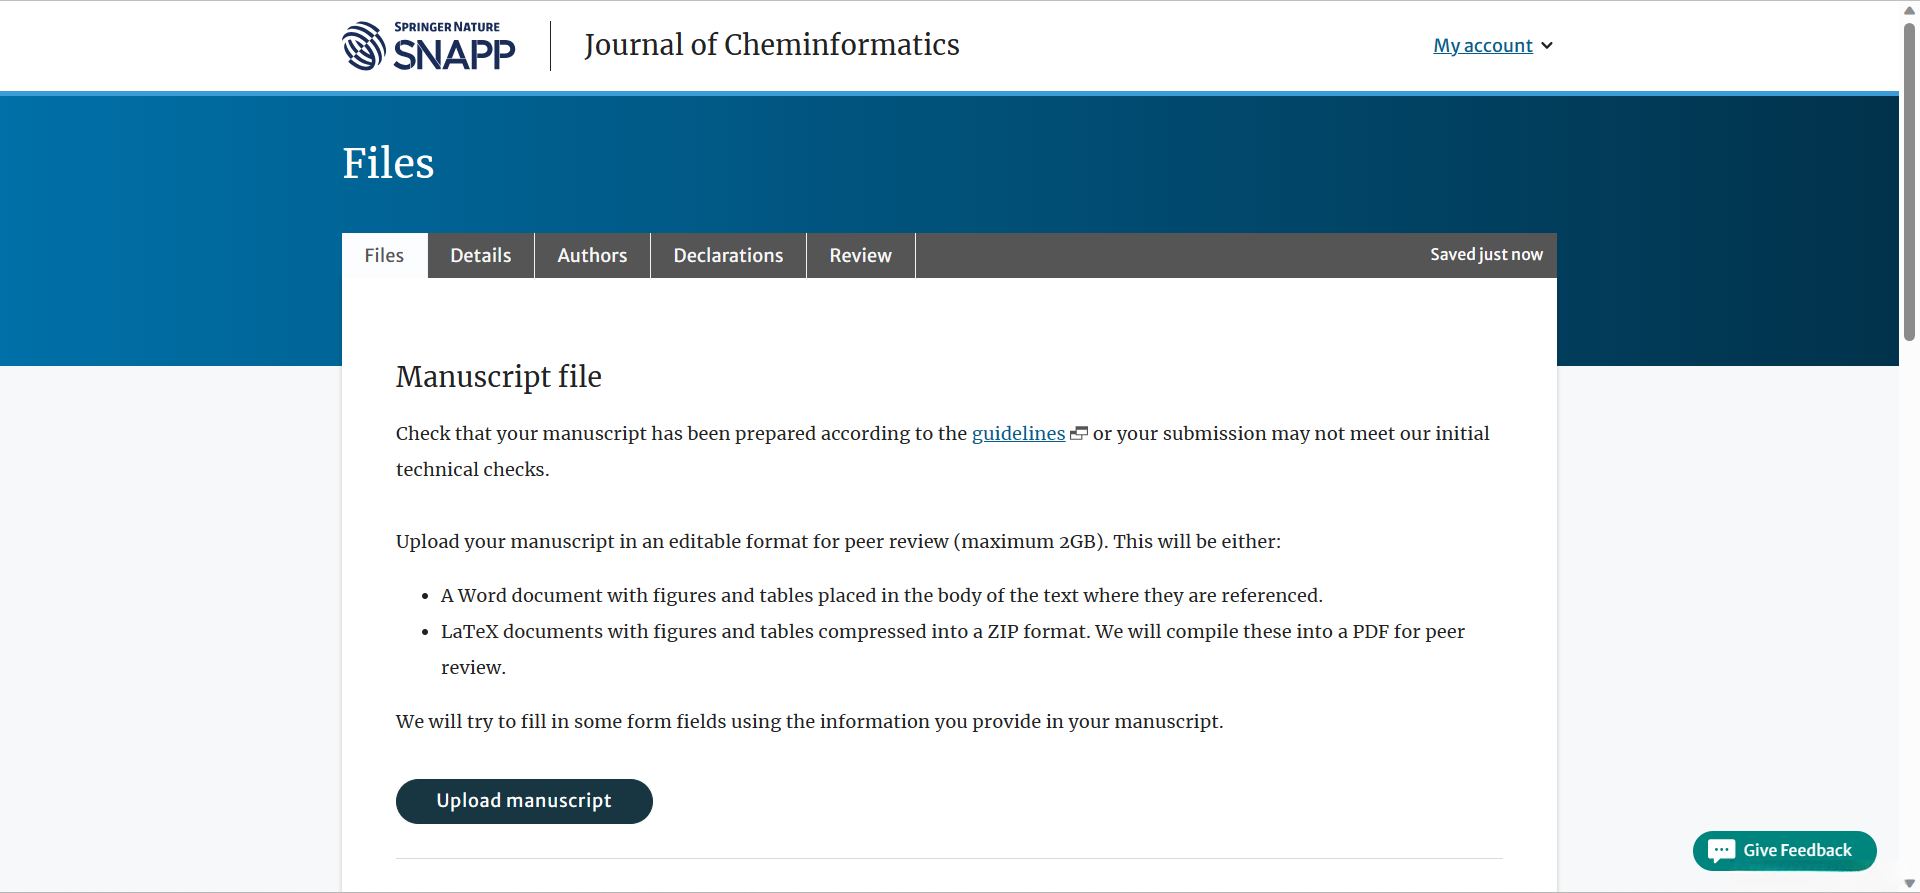Screen dimensions: 1920x893
Task: Click the Journal of Cheminformatics title
Action: pyautogui.click(x=771, y=45)
